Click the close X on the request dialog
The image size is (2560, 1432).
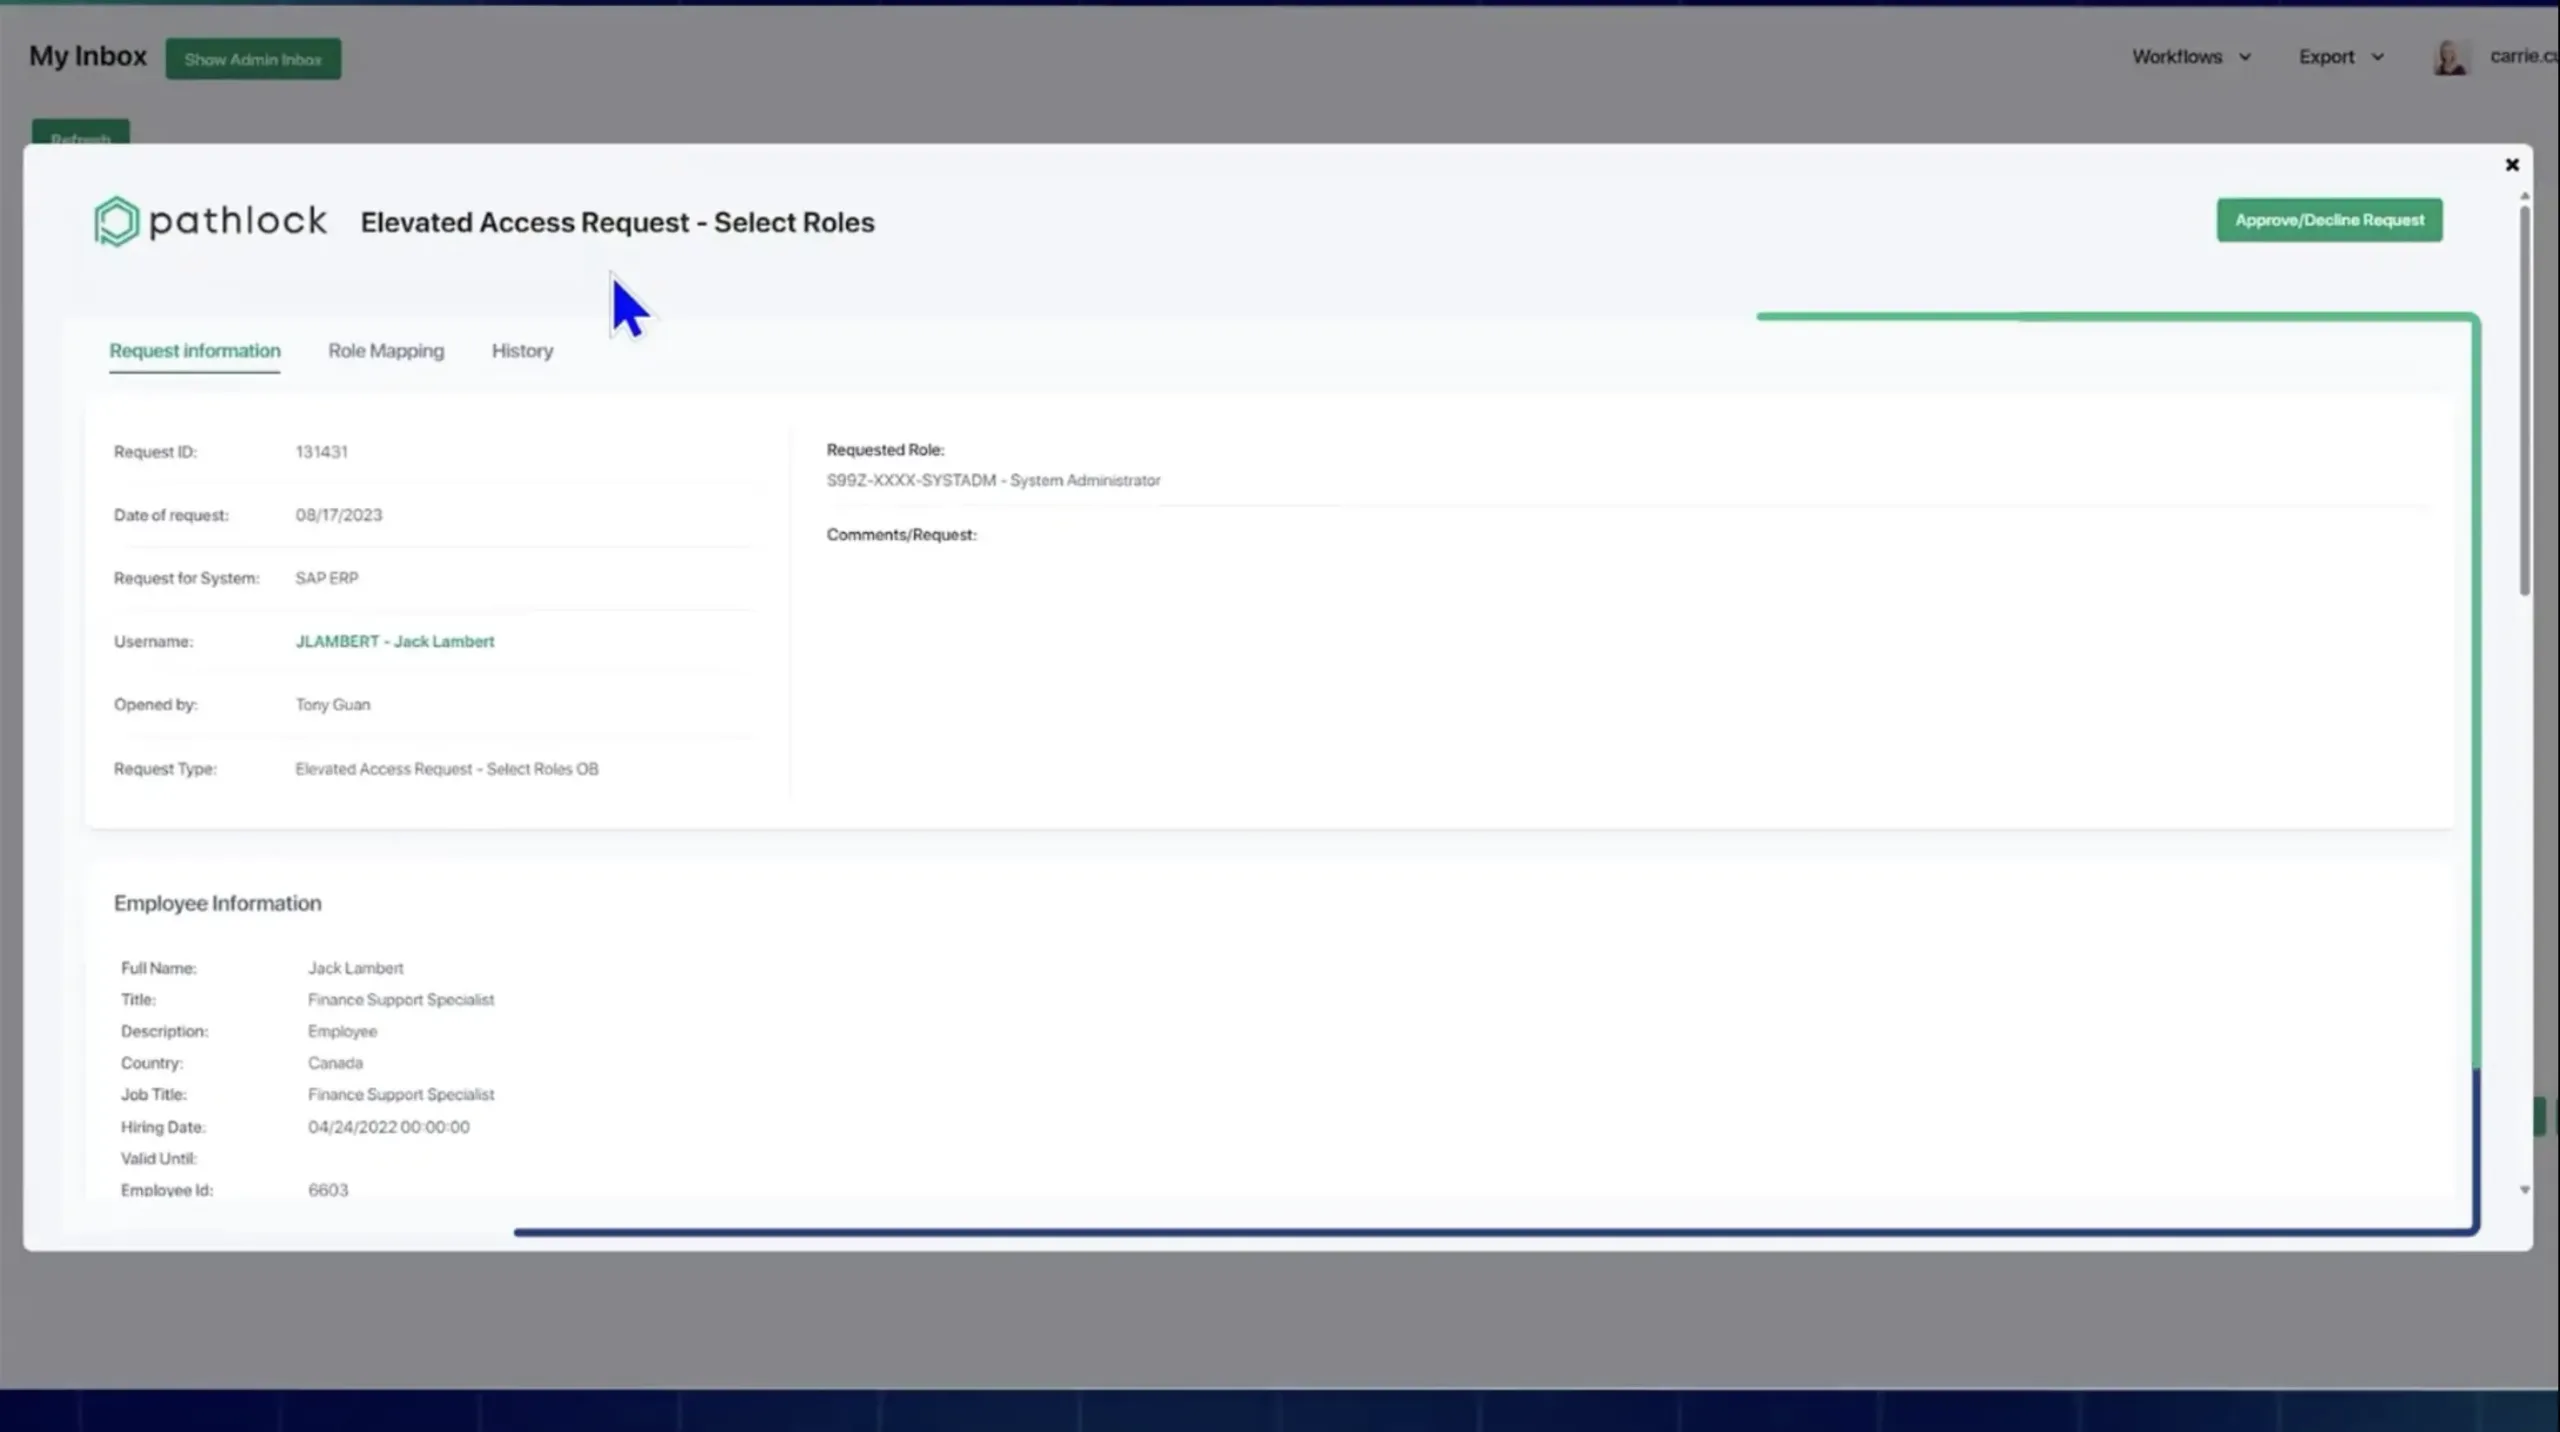coord(2512,164)
